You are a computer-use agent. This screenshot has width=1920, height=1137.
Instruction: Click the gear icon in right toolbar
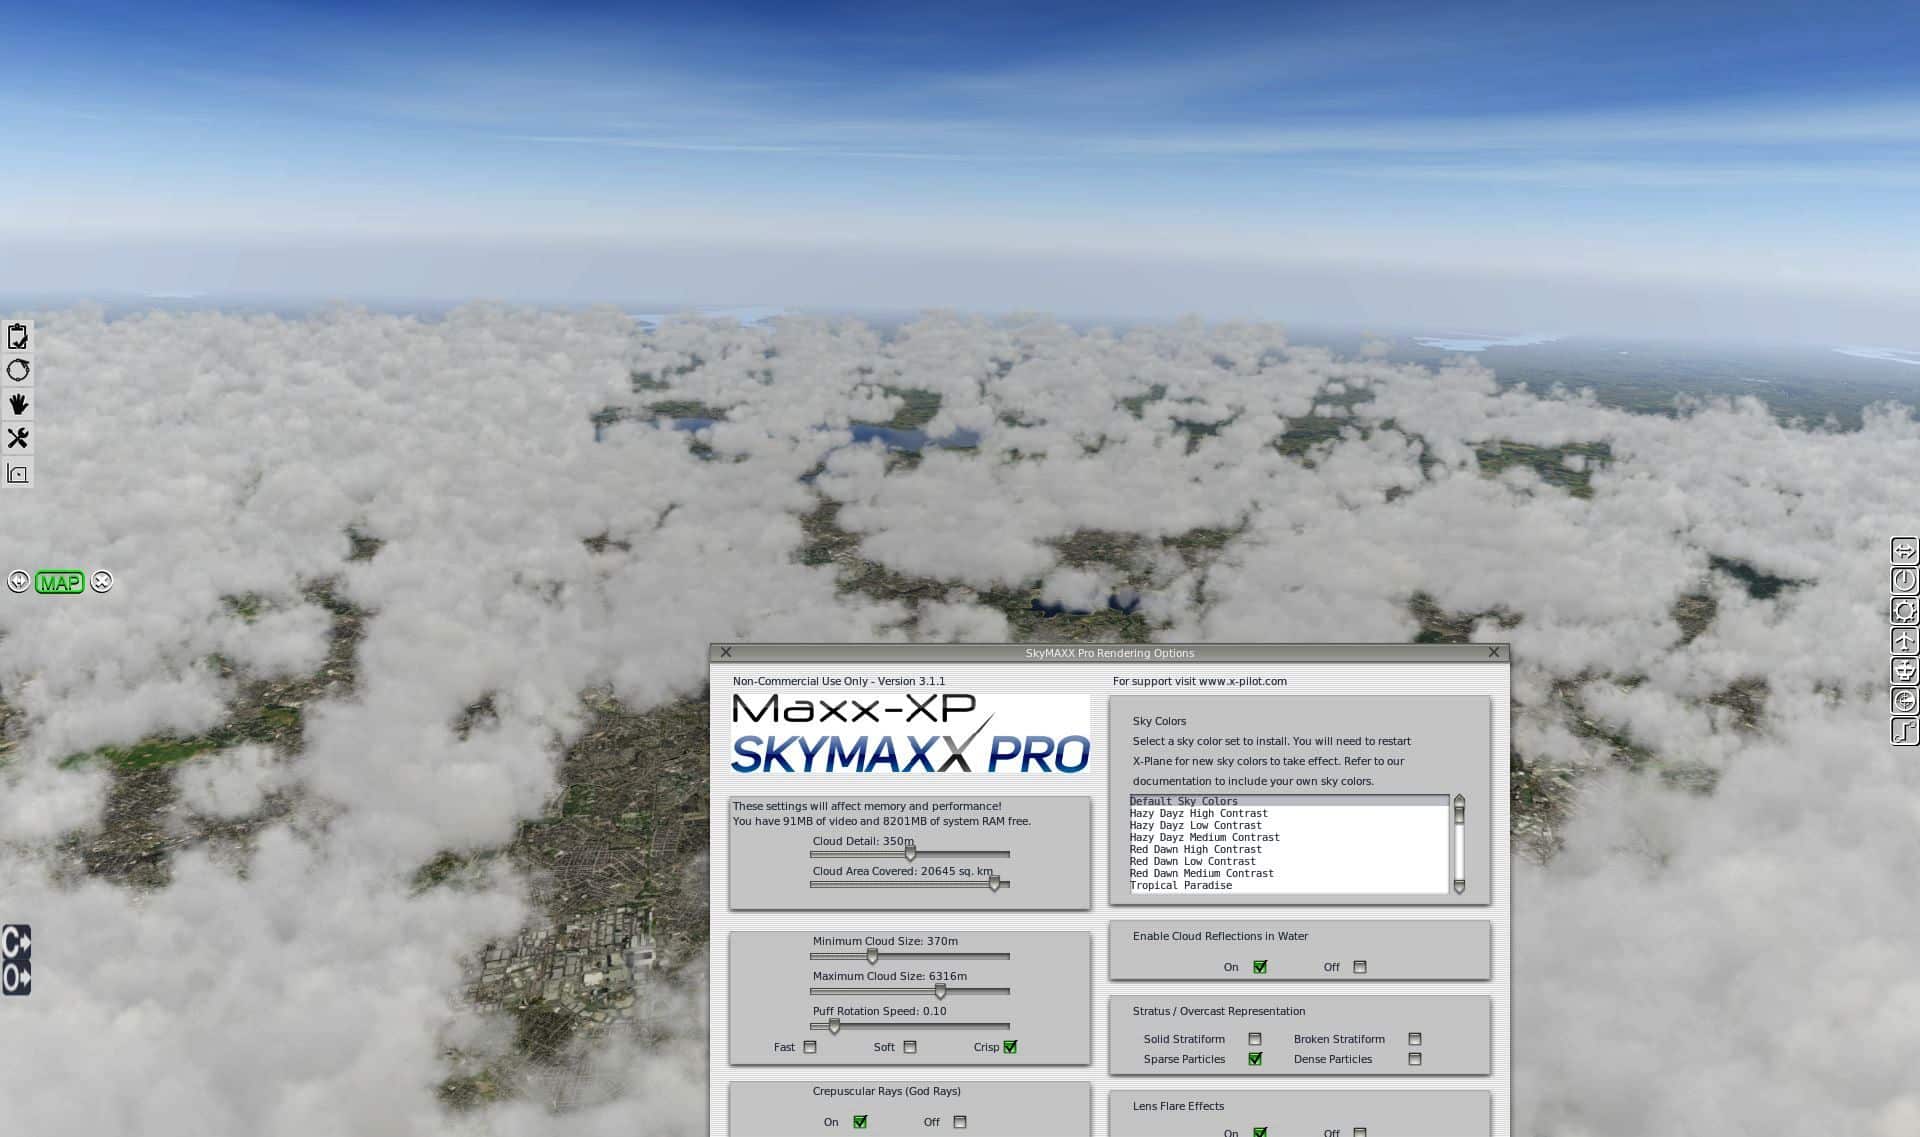1904,611
